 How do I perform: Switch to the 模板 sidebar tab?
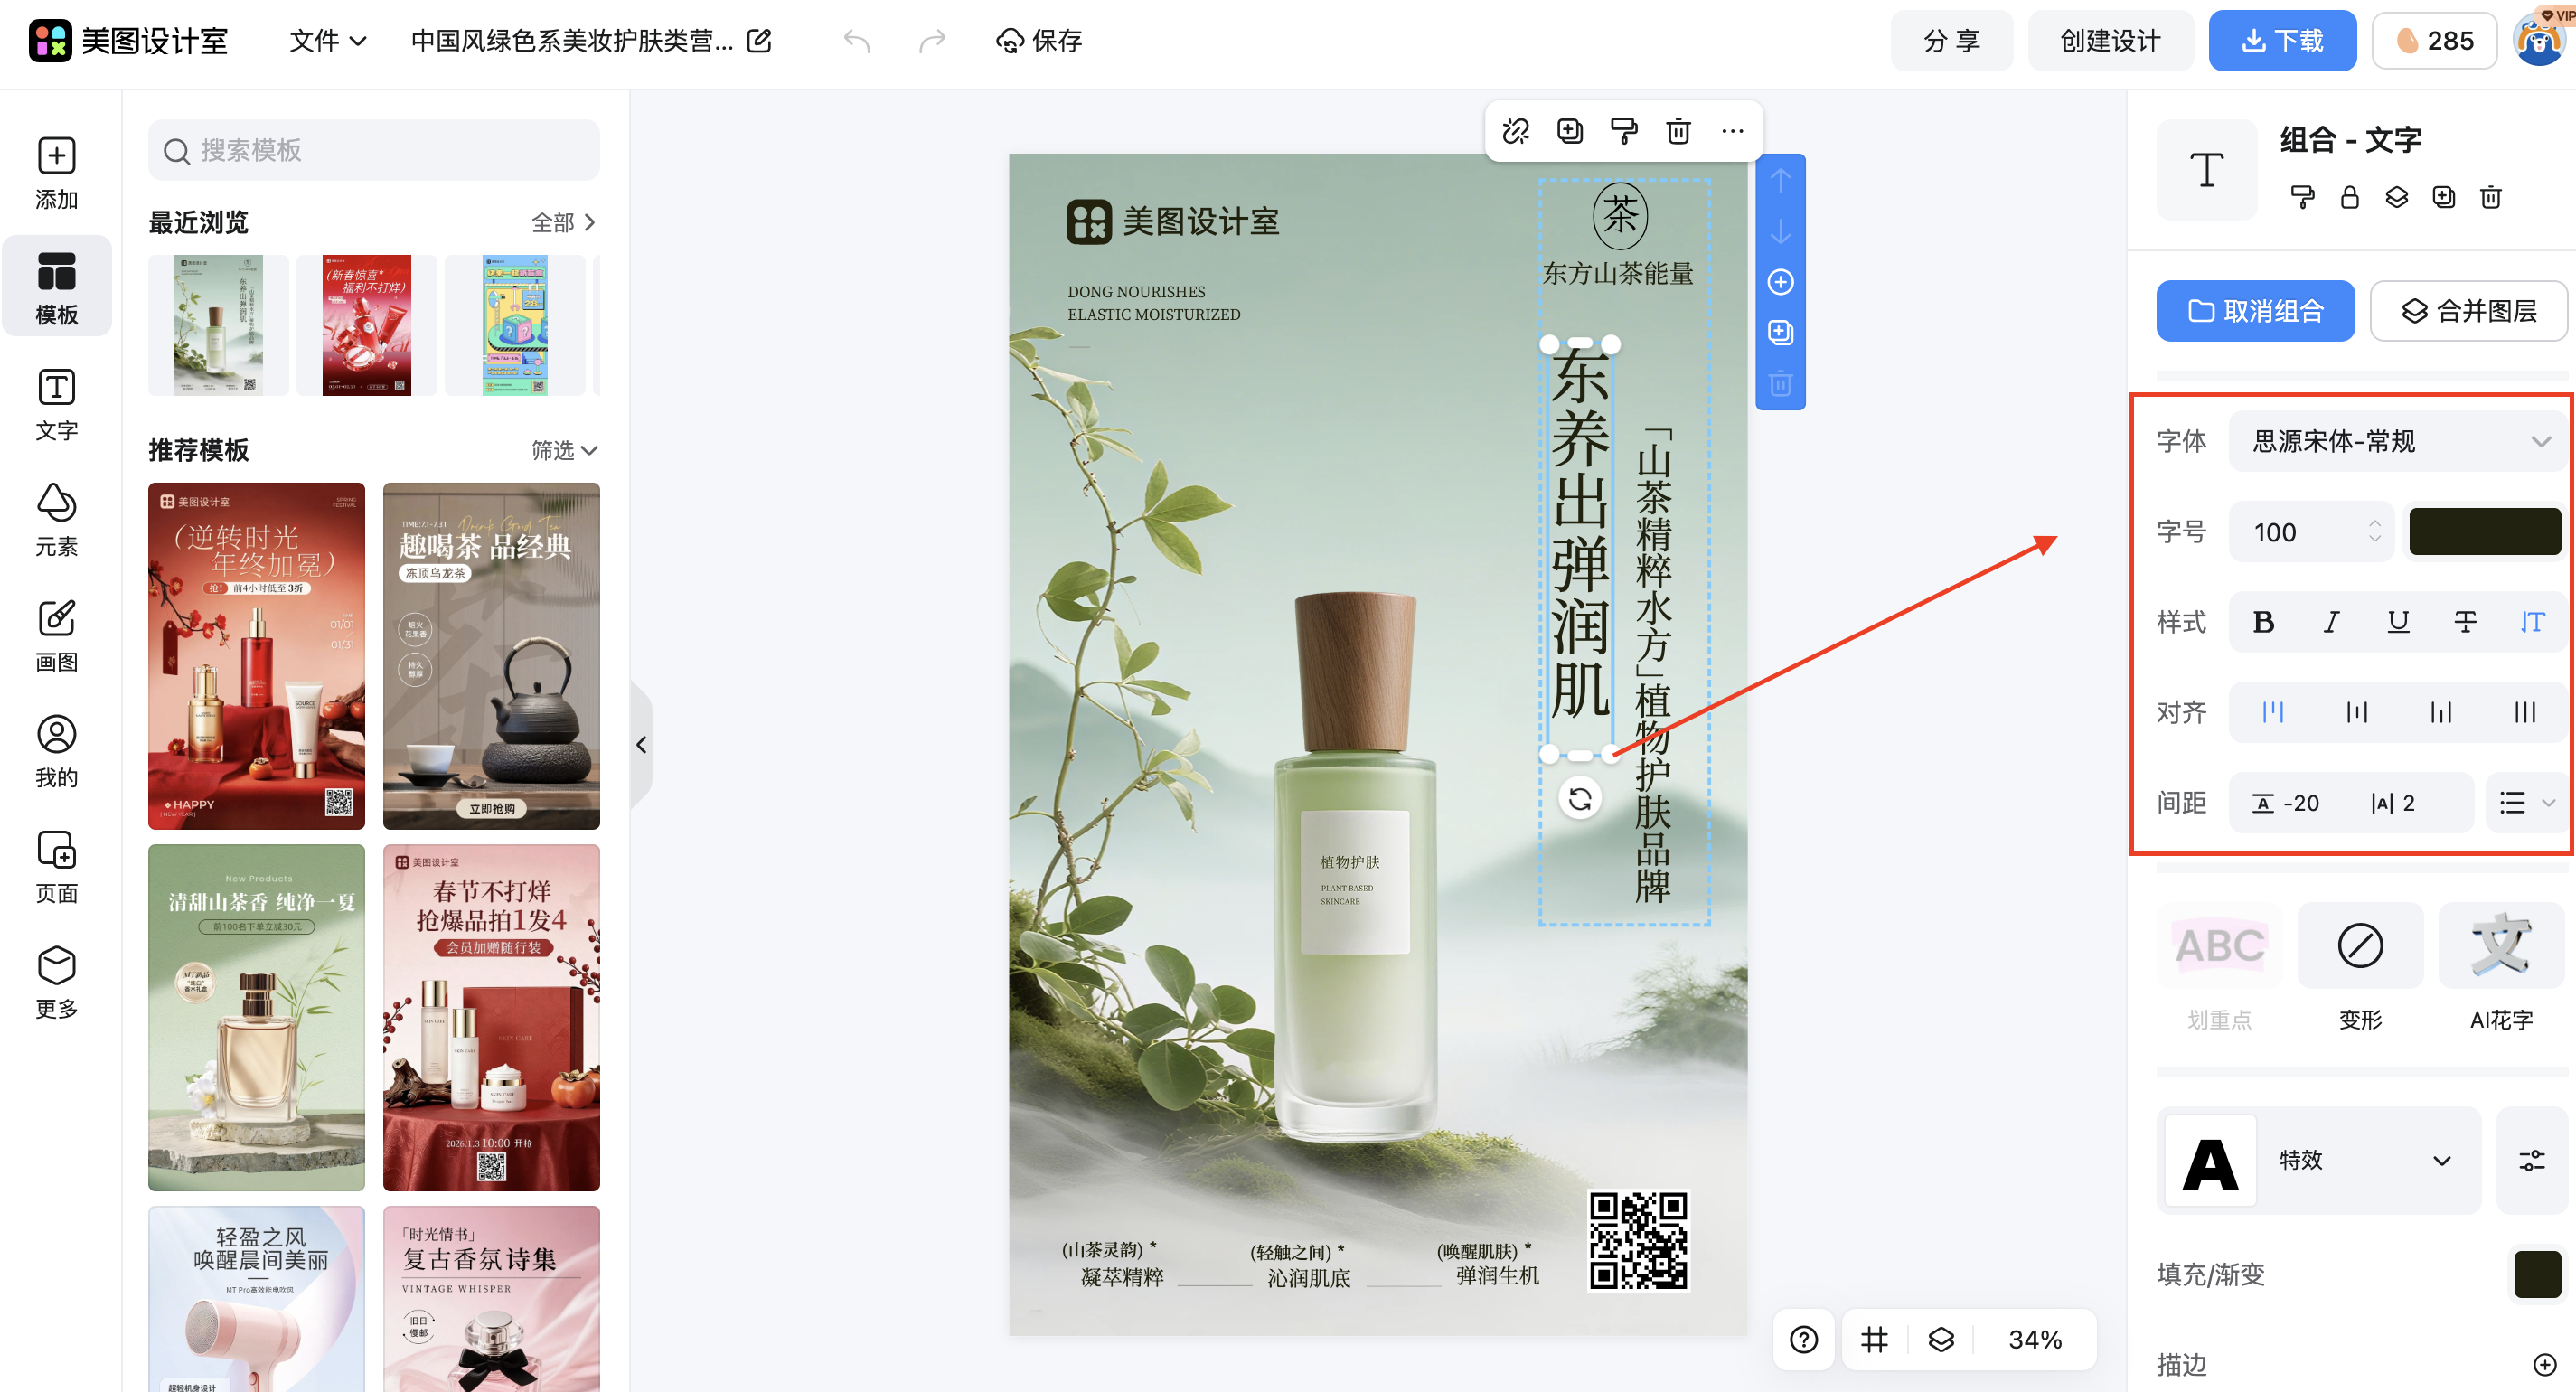(56, 286)
